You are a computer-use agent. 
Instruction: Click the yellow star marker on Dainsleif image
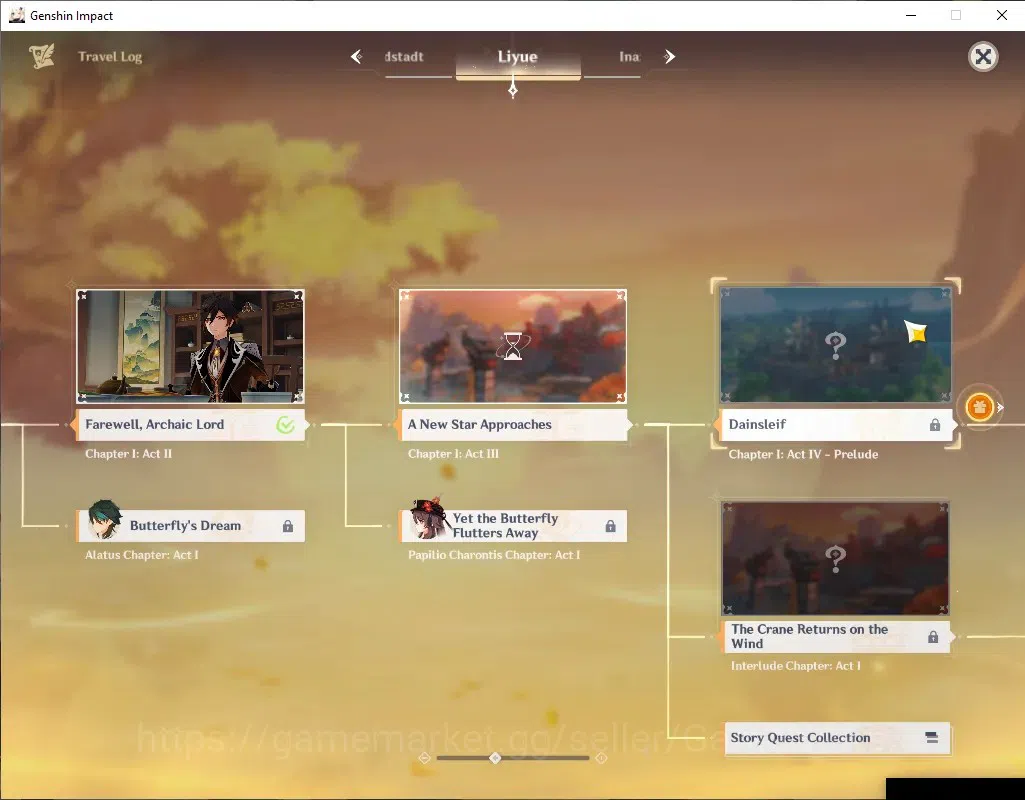pyautogui.click(x=916, y=332)
